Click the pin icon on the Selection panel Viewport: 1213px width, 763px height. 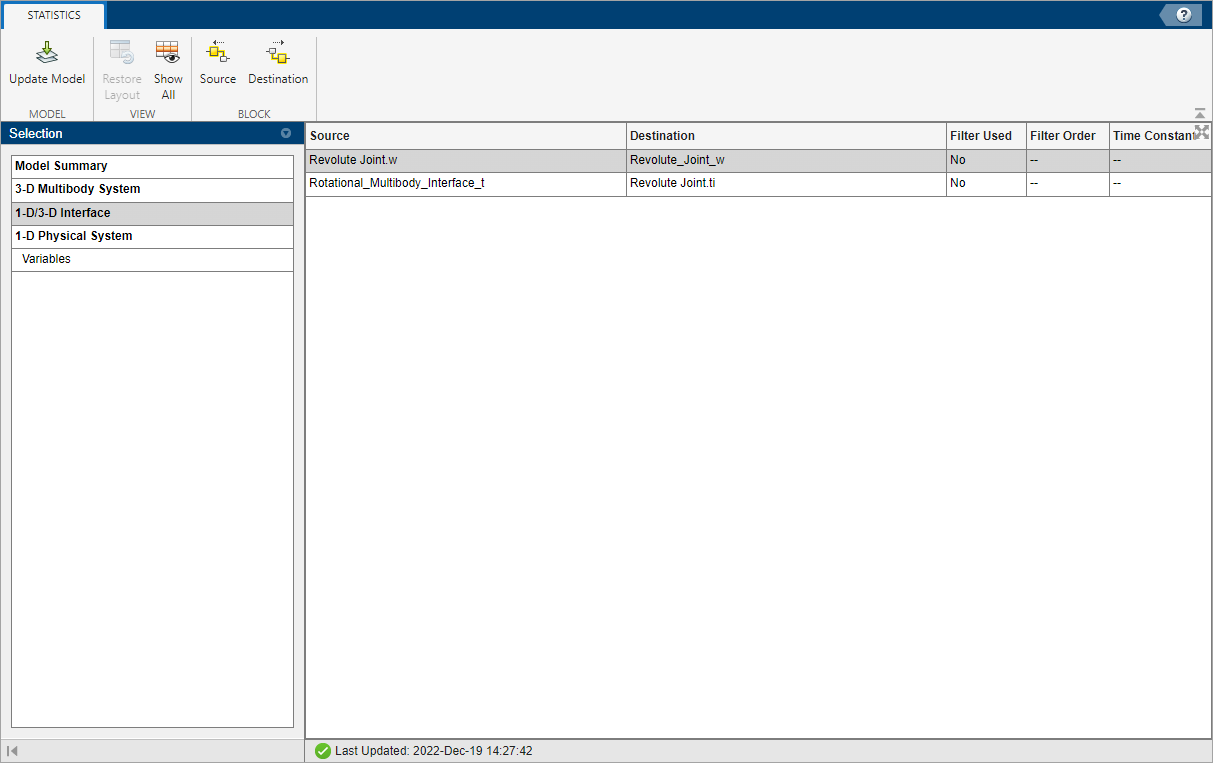287,133
